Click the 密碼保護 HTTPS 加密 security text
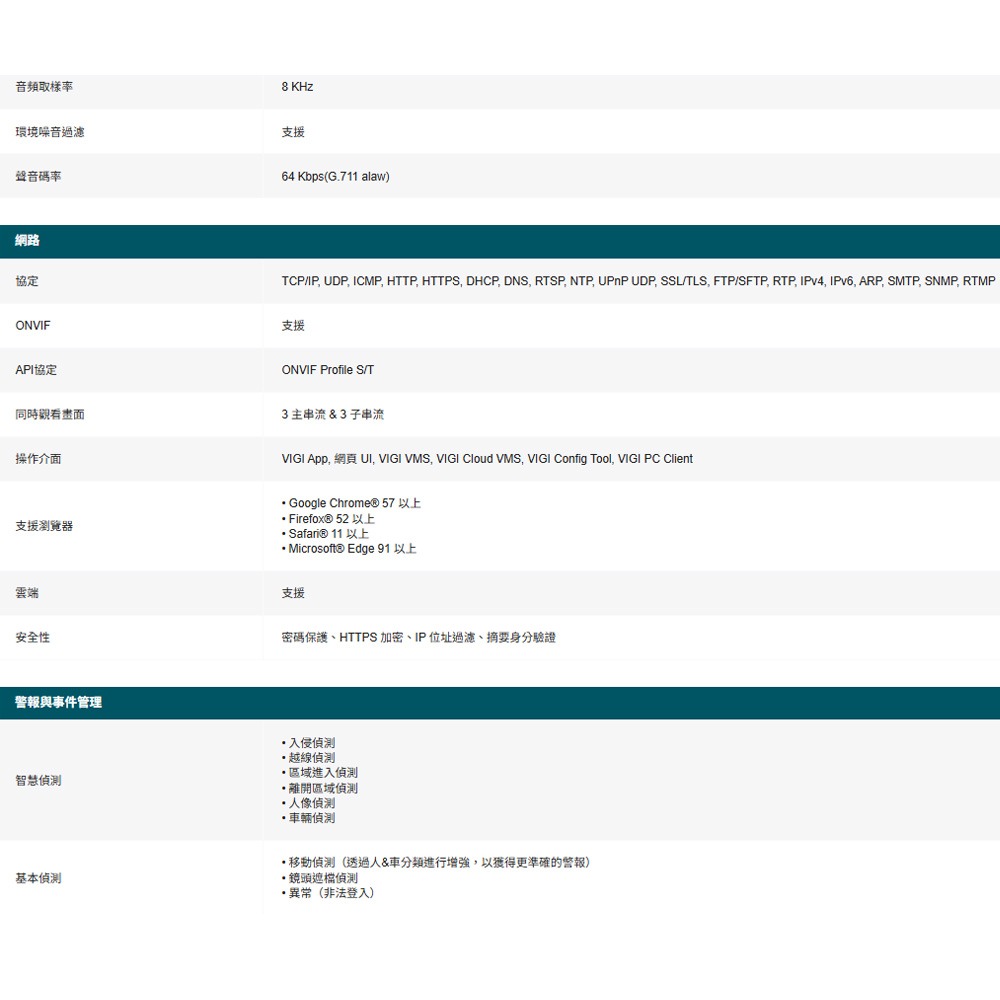Screen dimensions: 1000x1000 click(x=418, y=637)
